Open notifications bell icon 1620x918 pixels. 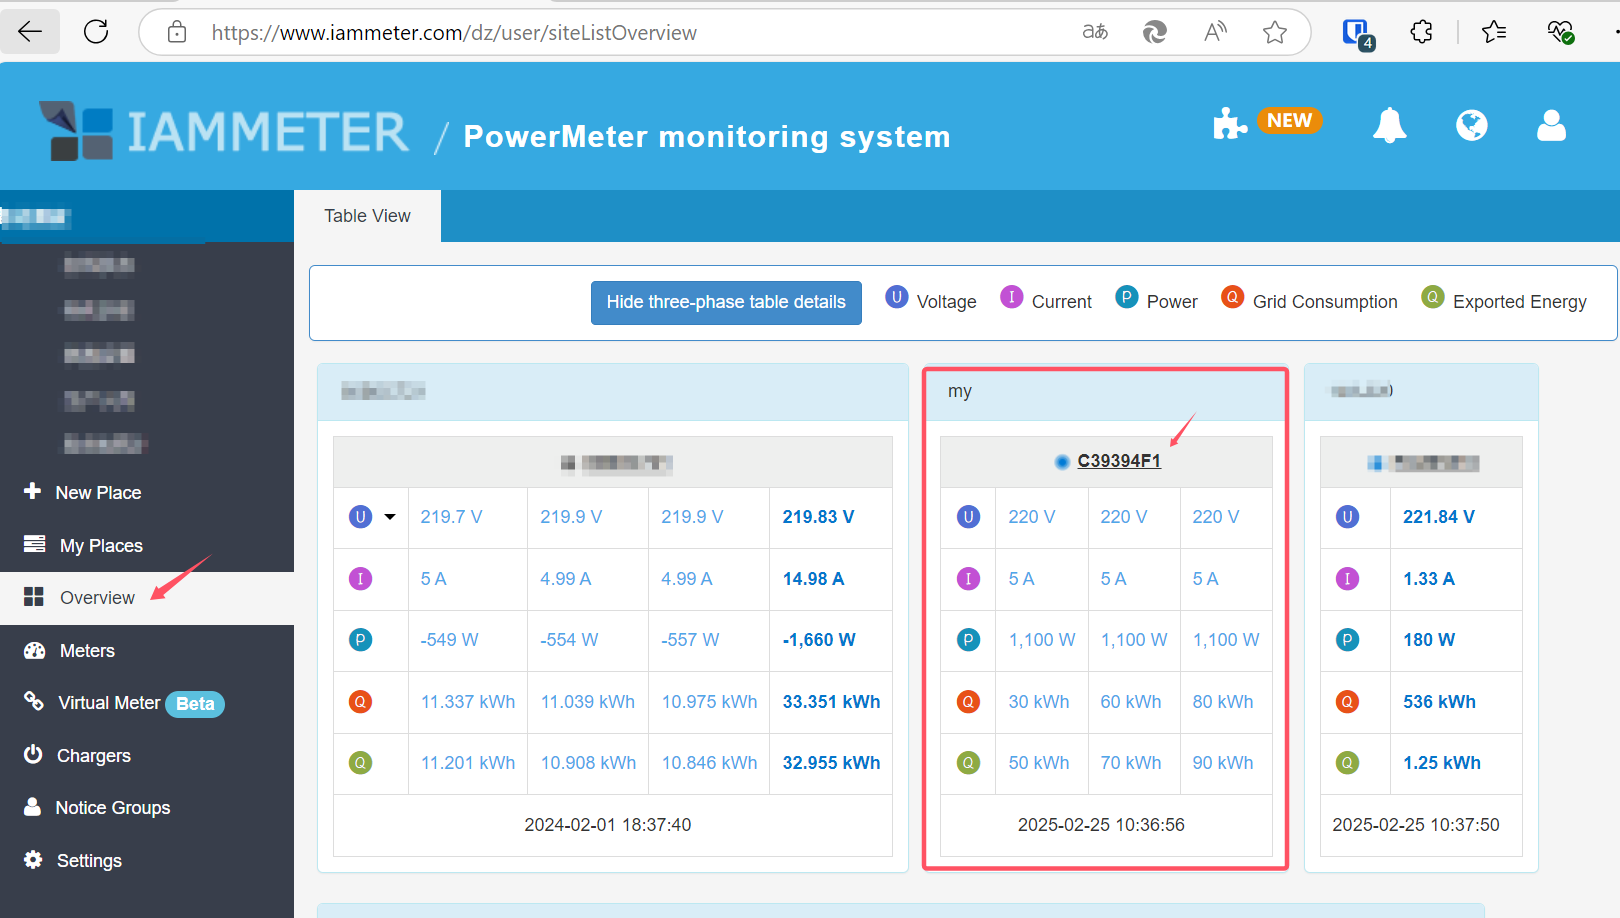(1390, 125)
